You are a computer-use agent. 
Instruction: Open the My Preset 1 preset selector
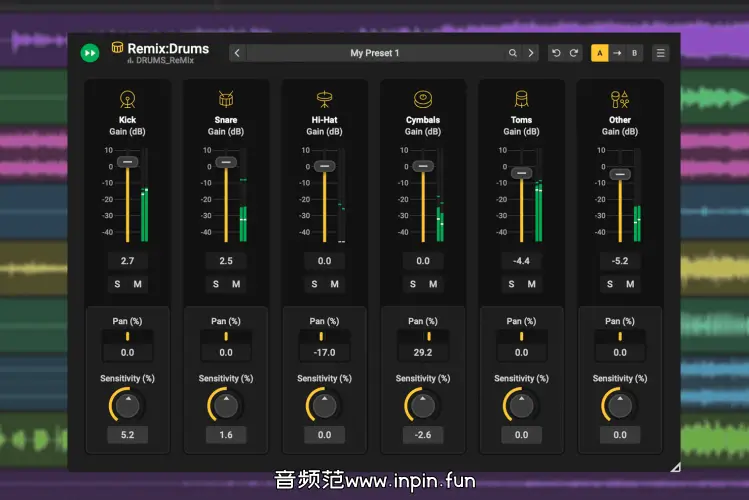coord(374,53)
